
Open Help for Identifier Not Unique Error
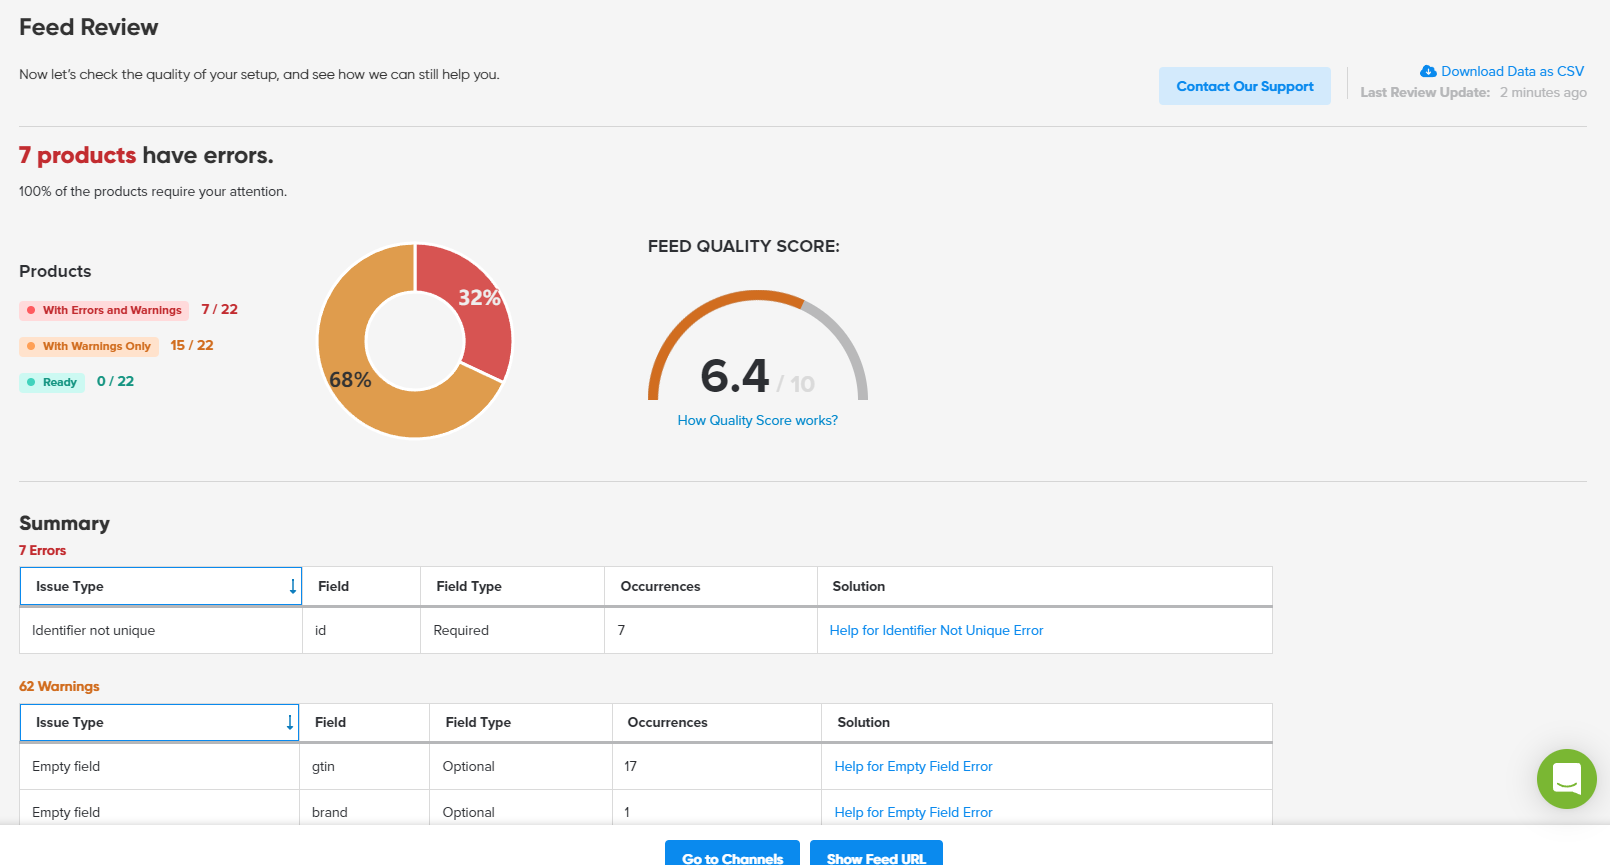(x=936, y=630)
